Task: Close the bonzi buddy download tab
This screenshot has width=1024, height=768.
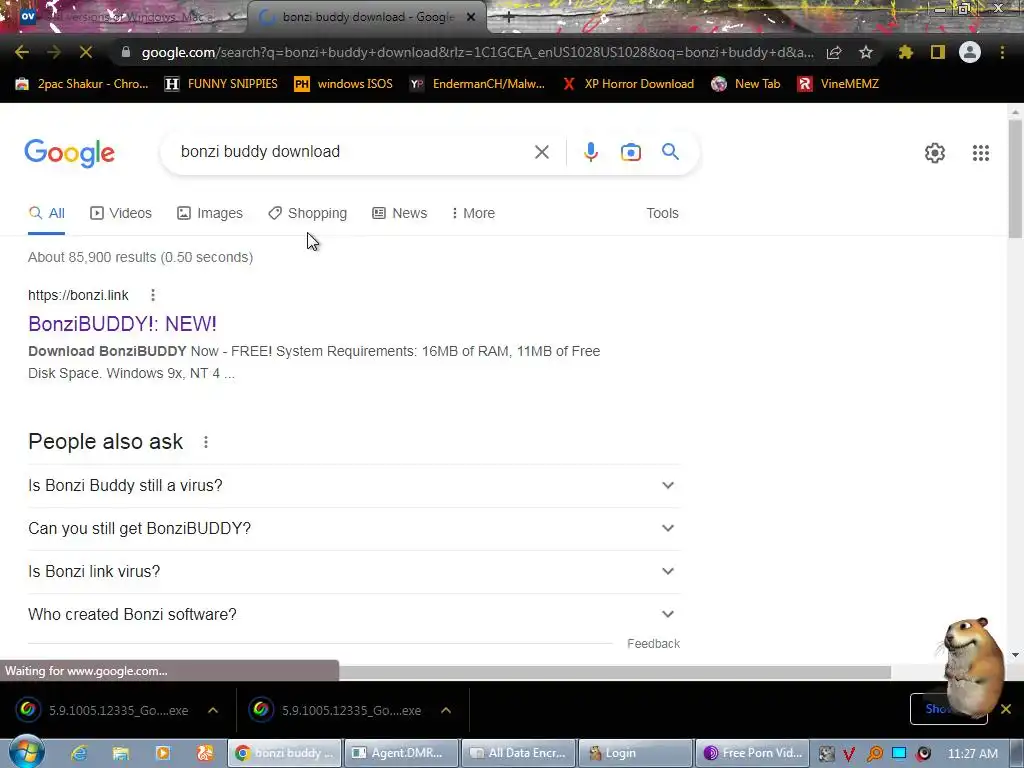Action: click(x=471, y=17)
